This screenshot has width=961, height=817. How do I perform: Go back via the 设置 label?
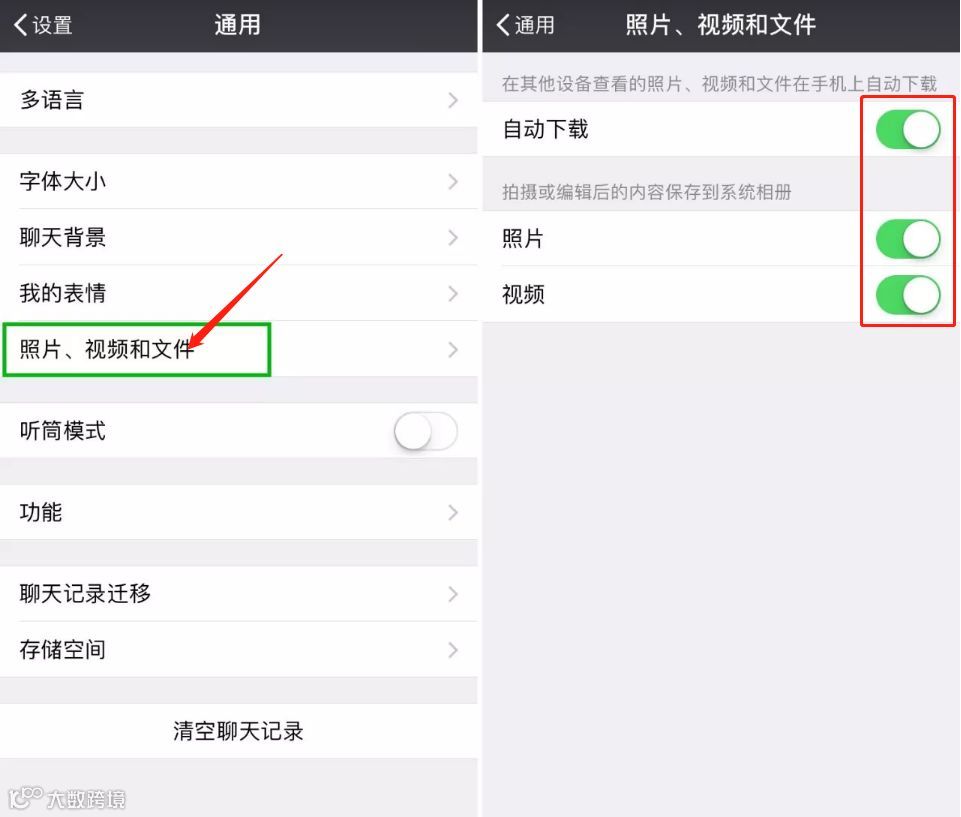coord(52,25)
